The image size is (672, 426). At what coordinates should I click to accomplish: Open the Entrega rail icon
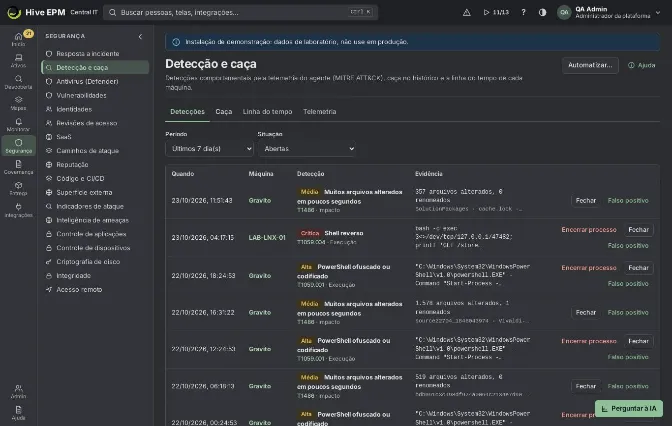18,189
